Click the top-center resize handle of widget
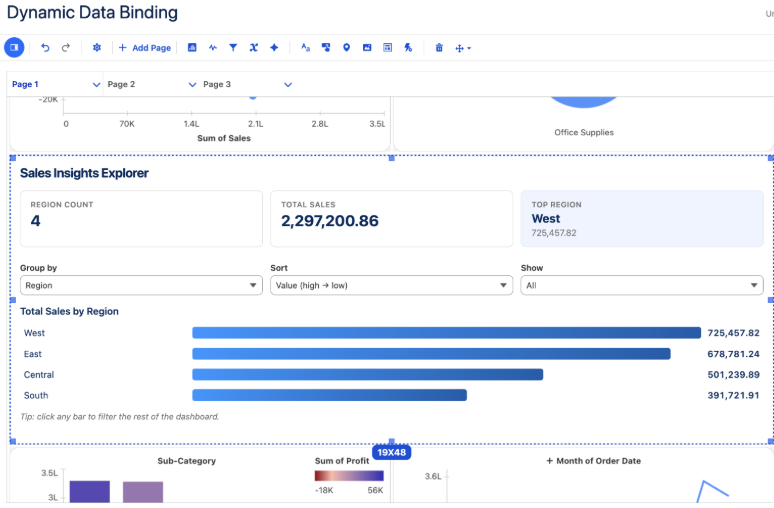 pyautogui.click(x=391, y=158)
